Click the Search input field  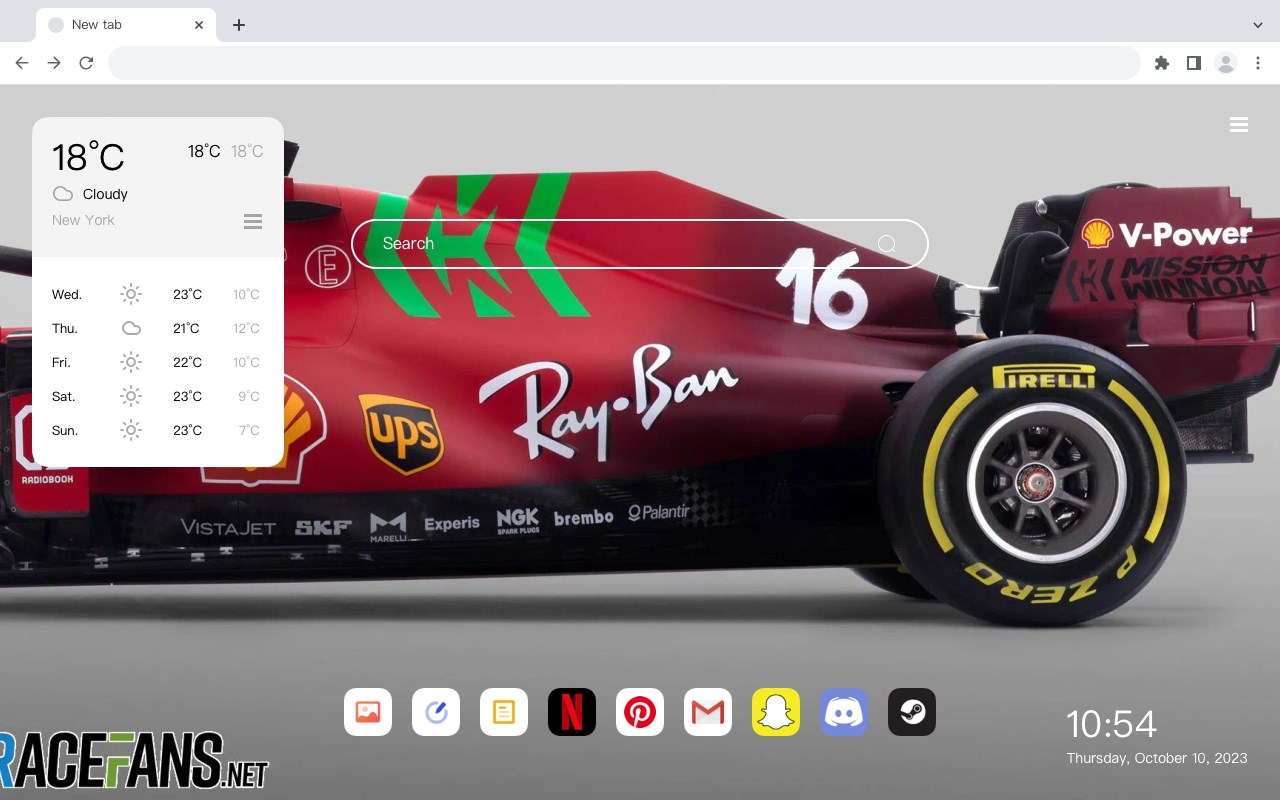(640, 244)
